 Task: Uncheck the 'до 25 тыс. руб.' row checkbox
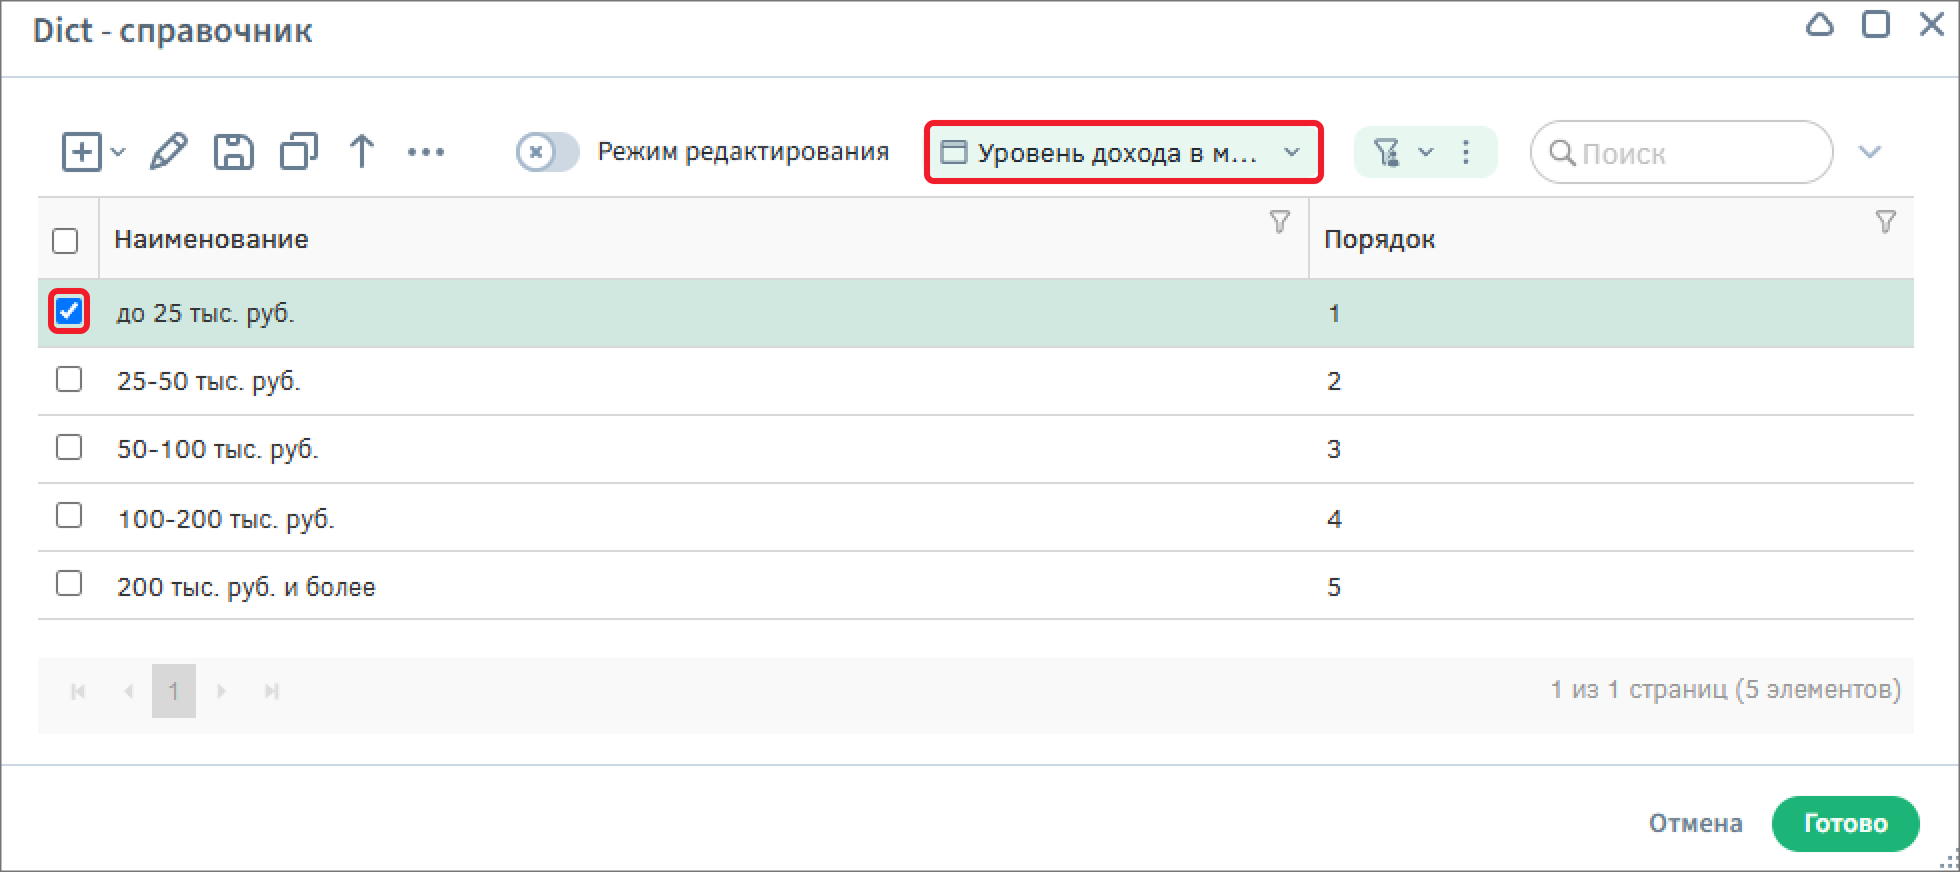(69, 312)
